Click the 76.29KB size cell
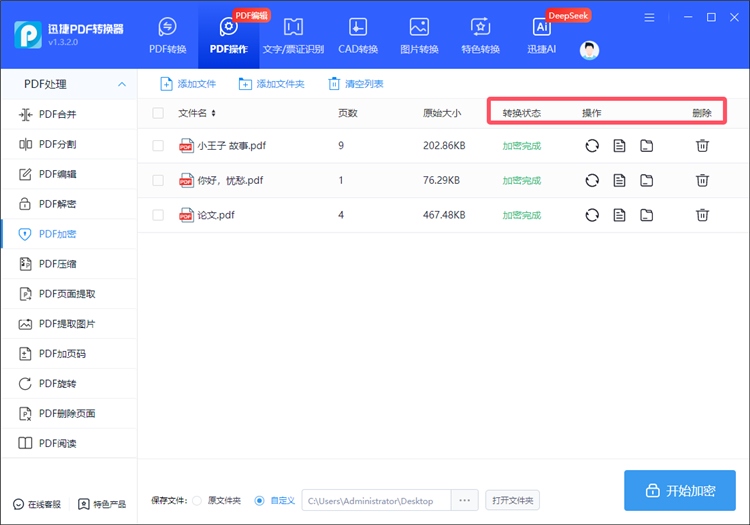Screen dimensions: 750x525 (441, 180)
